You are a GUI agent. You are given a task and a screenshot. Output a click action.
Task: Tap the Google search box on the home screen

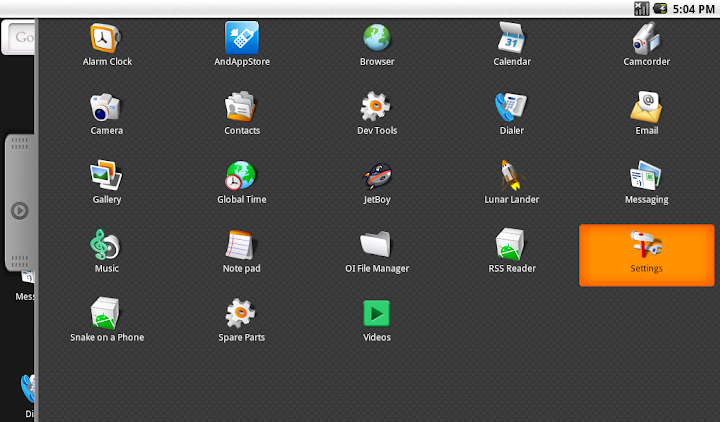[x=18, y=37]
